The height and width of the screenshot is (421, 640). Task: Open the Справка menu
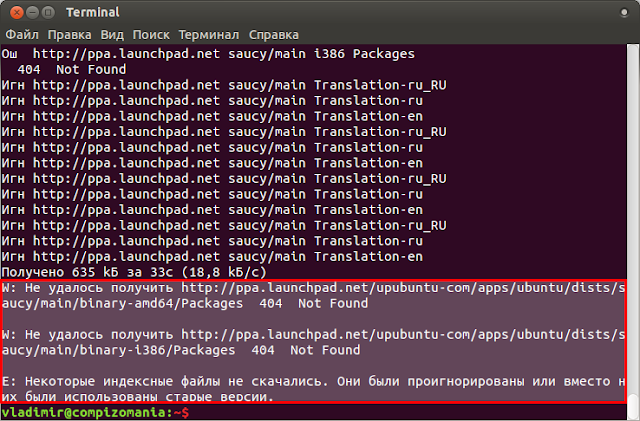point(274,35)
